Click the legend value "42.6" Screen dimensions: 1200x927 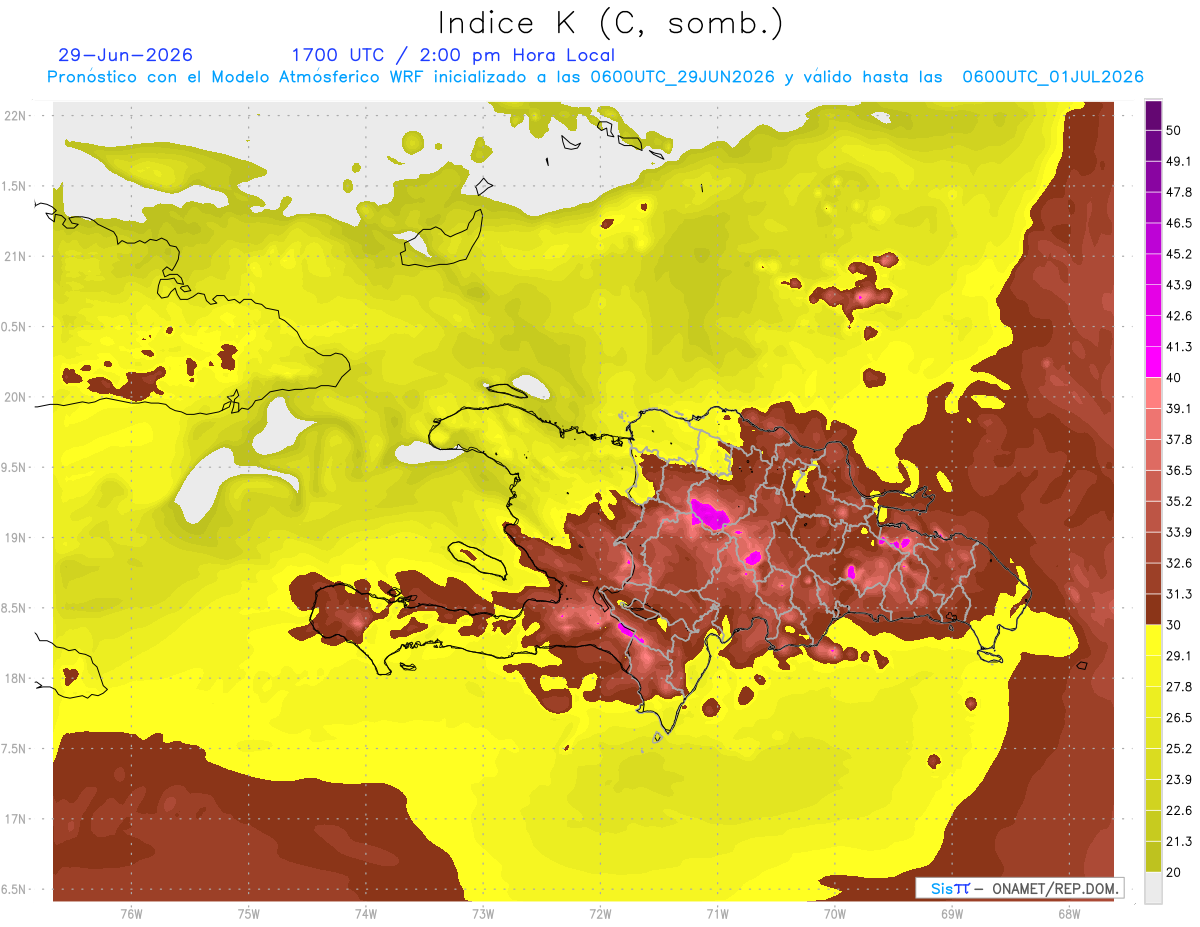(1179, 316)
